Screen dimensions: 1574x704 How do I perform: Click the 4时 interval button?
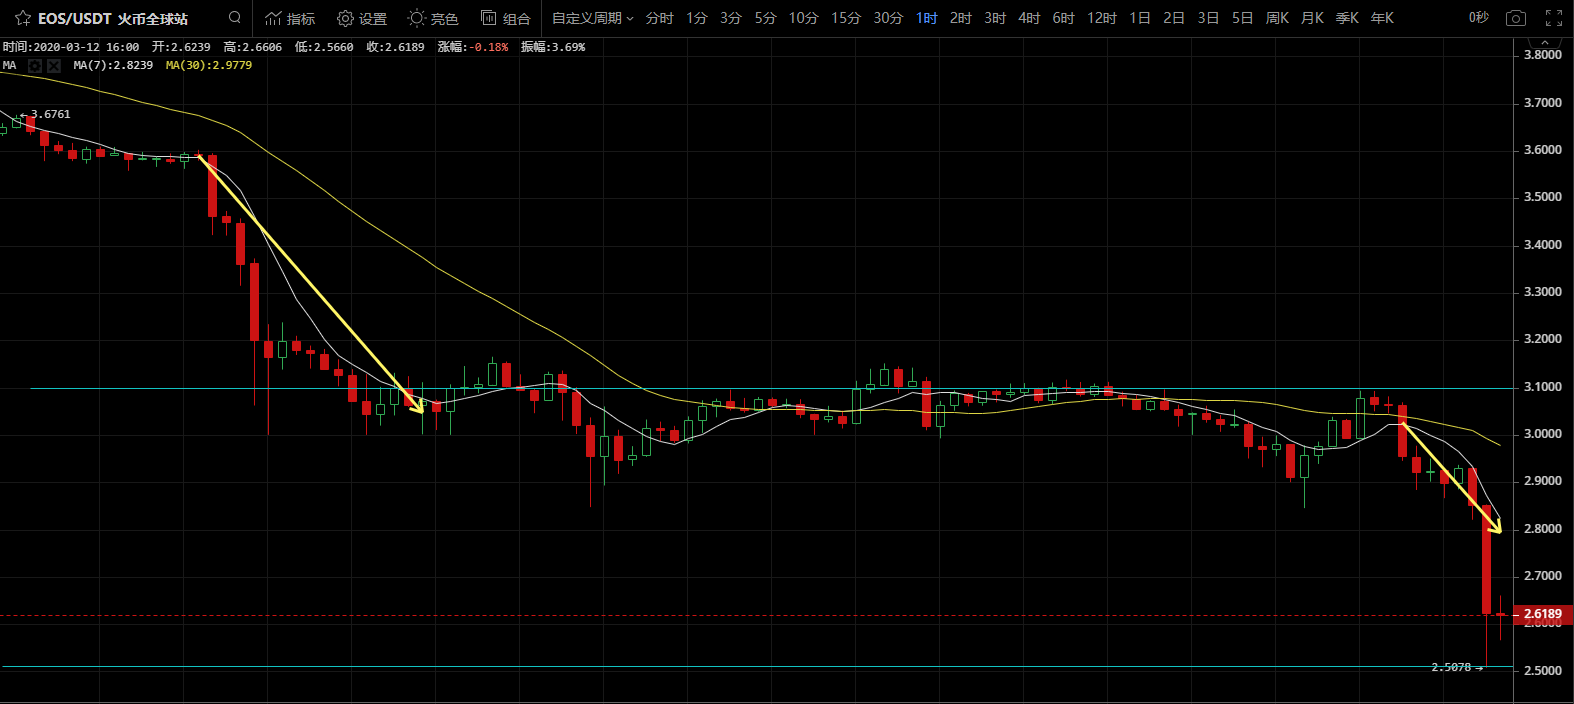pyautogui.click(x=1029, y=18)
